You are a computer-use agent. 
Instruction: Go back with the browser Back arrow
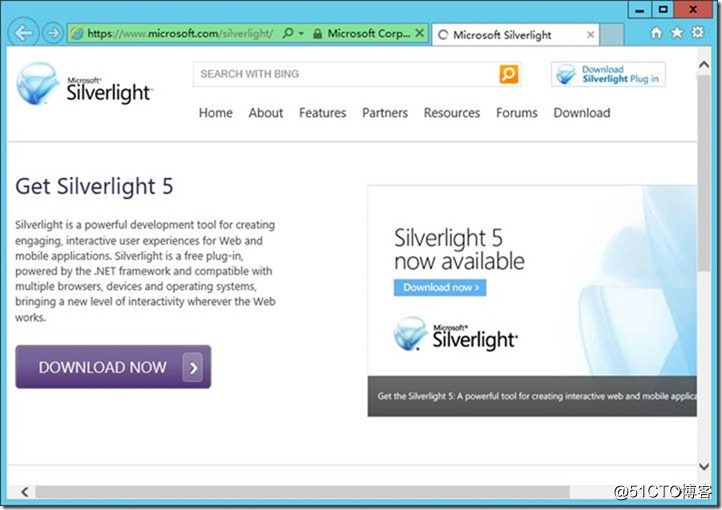(23, 33)
